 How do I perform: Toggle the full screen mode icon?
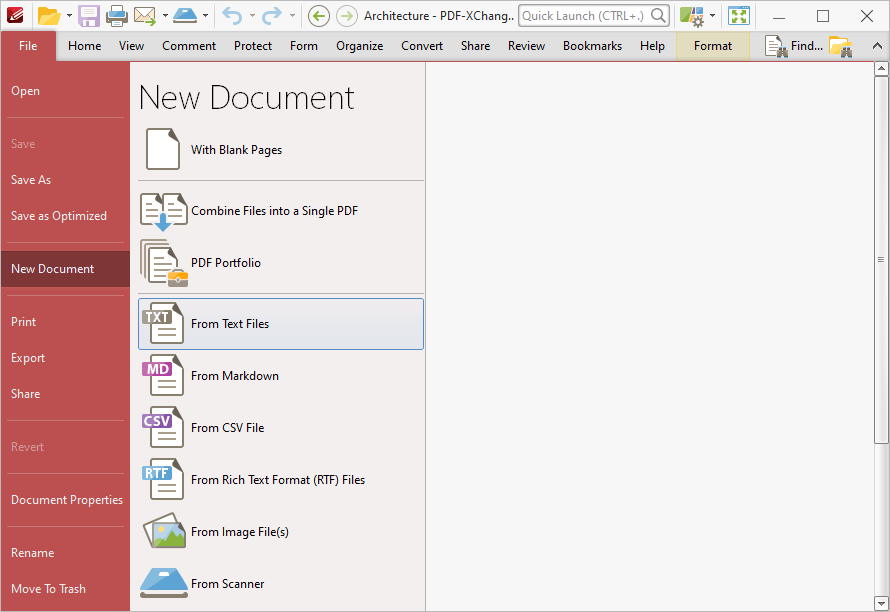tap(739, 16)
